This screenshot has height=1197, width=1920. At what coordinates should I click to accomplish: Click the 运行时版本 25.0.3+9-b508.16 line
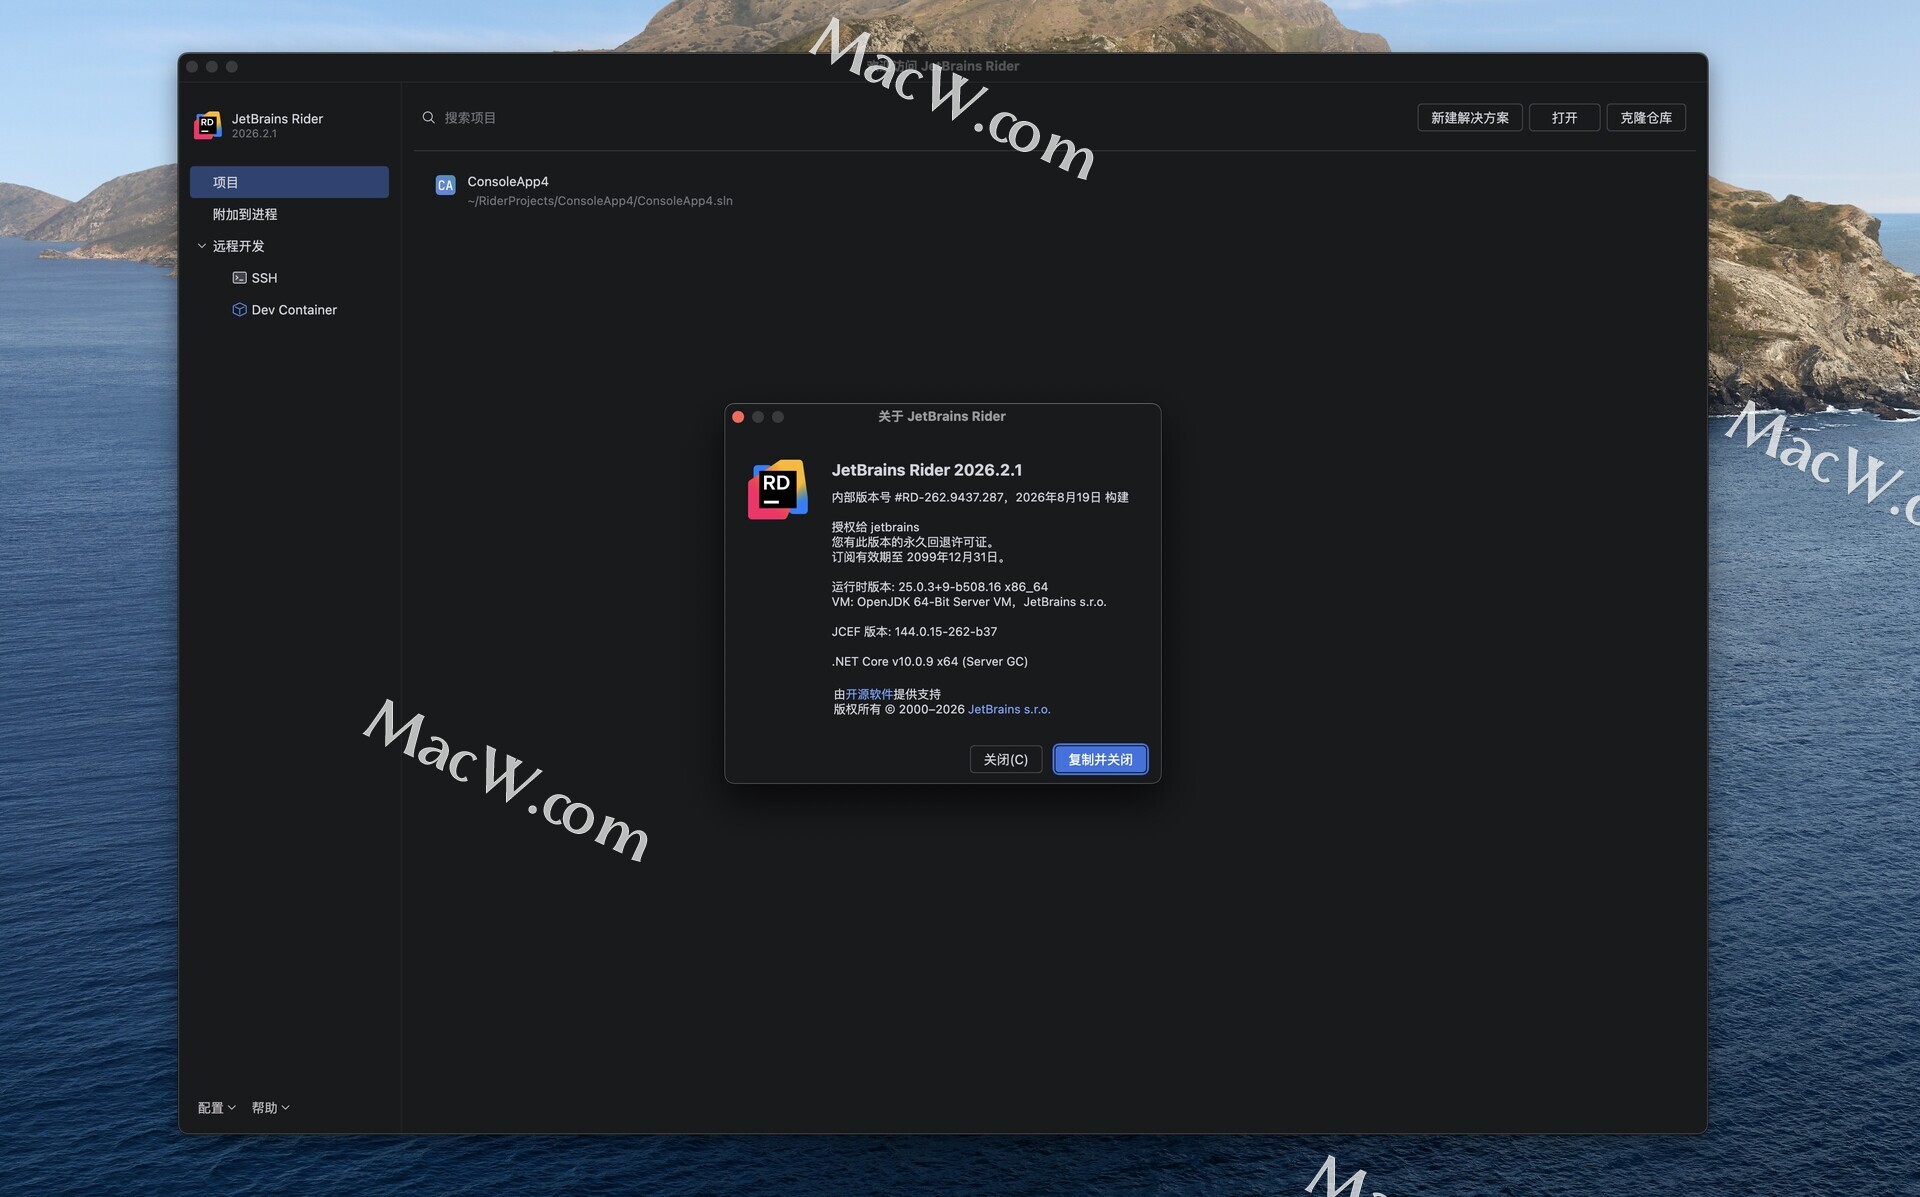[x=940, y=587]
